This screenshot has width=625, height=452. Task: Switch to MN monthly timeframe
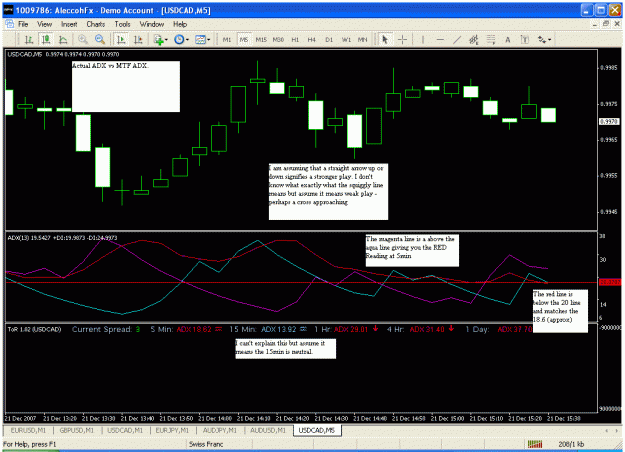click(x=362, y=39)
